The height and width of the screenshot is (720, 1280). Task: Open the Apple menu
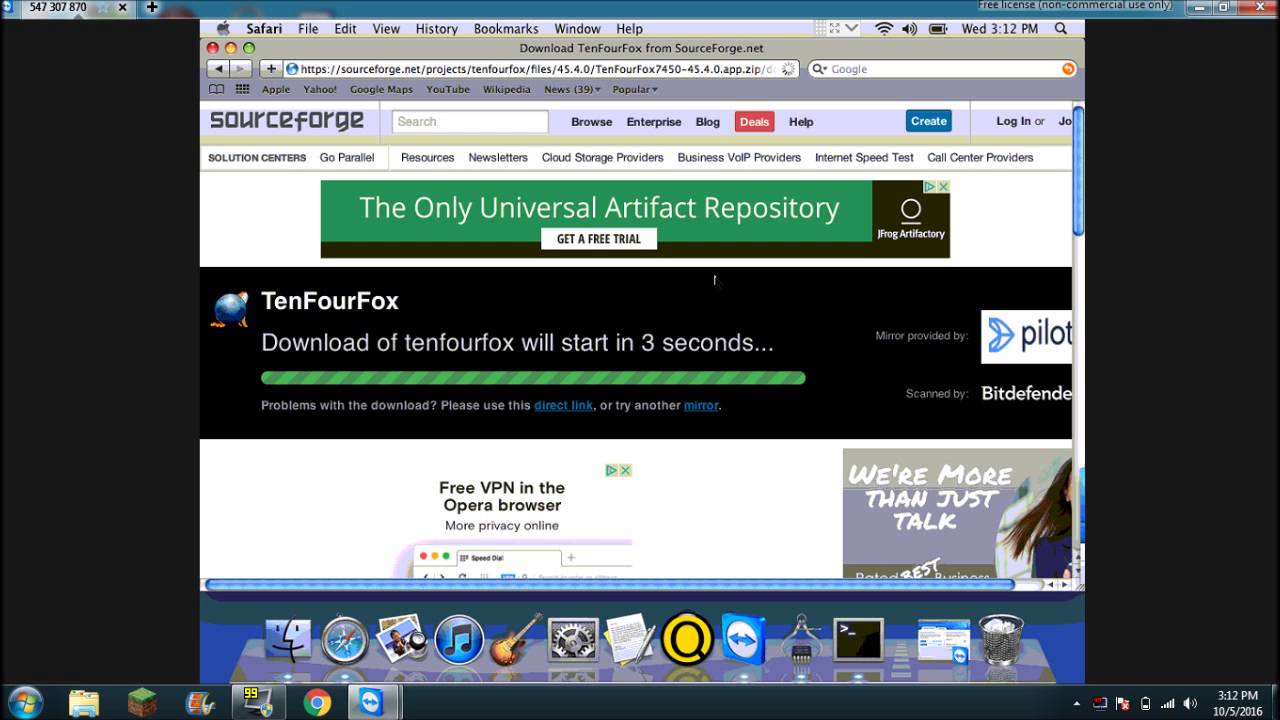coord(224,29)
